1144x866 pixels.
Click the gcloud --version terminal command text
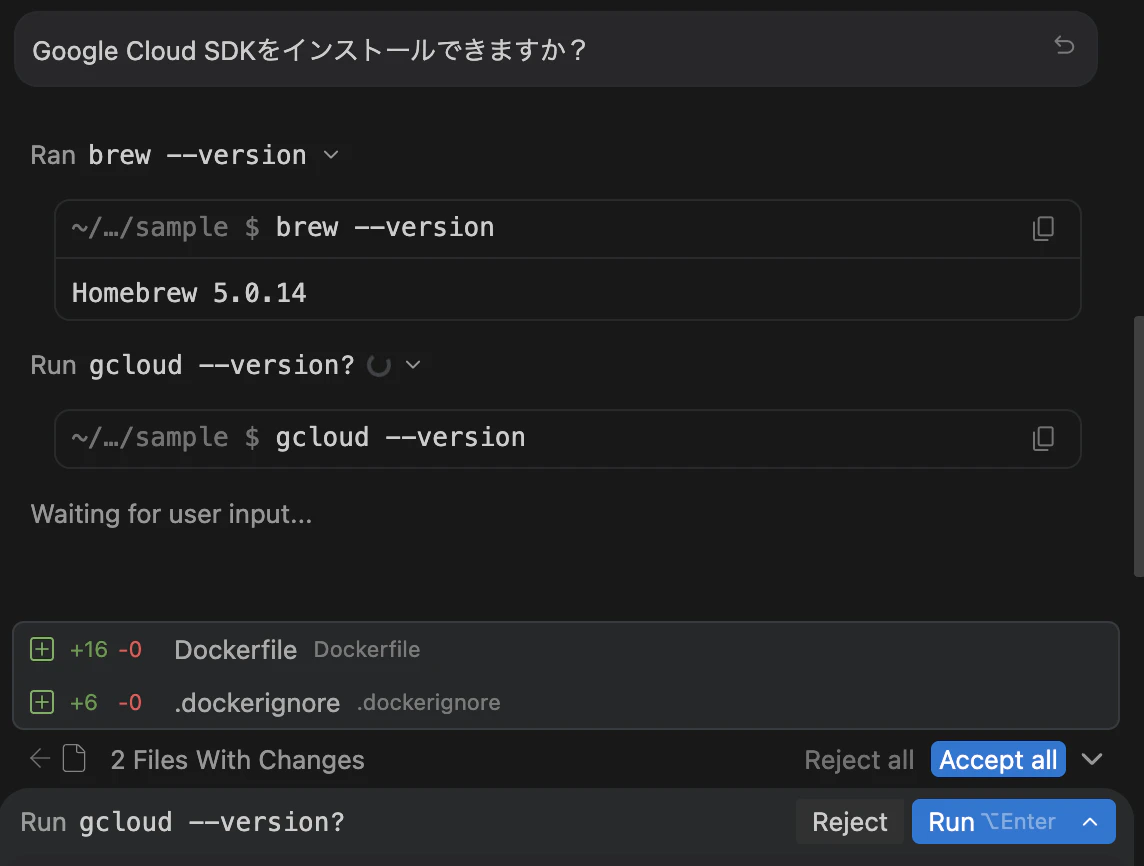(401, 438)
